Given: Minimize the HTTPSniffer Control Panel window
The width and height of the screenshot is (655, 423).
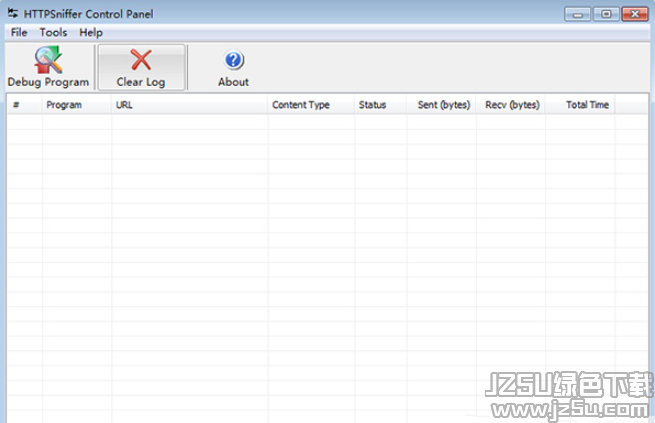Looking at the screenshot, I should pos(577,14).
